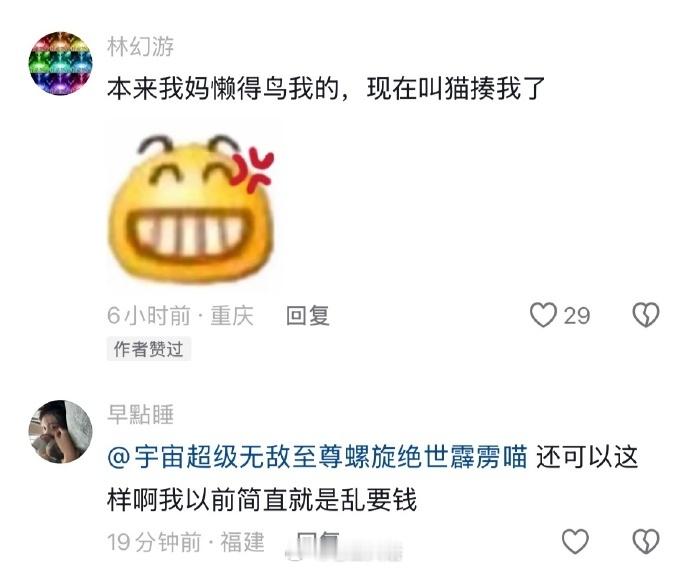Select comment text 样啊我以前简直就是乱要钱
This screenshot has height=569, width=690.
(x=262, y=500)
